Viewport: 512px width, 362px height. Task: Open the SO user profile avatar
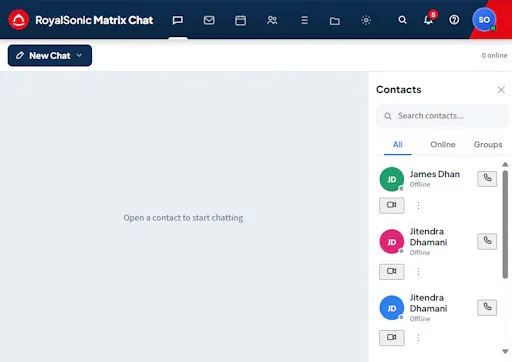(484, 20)
